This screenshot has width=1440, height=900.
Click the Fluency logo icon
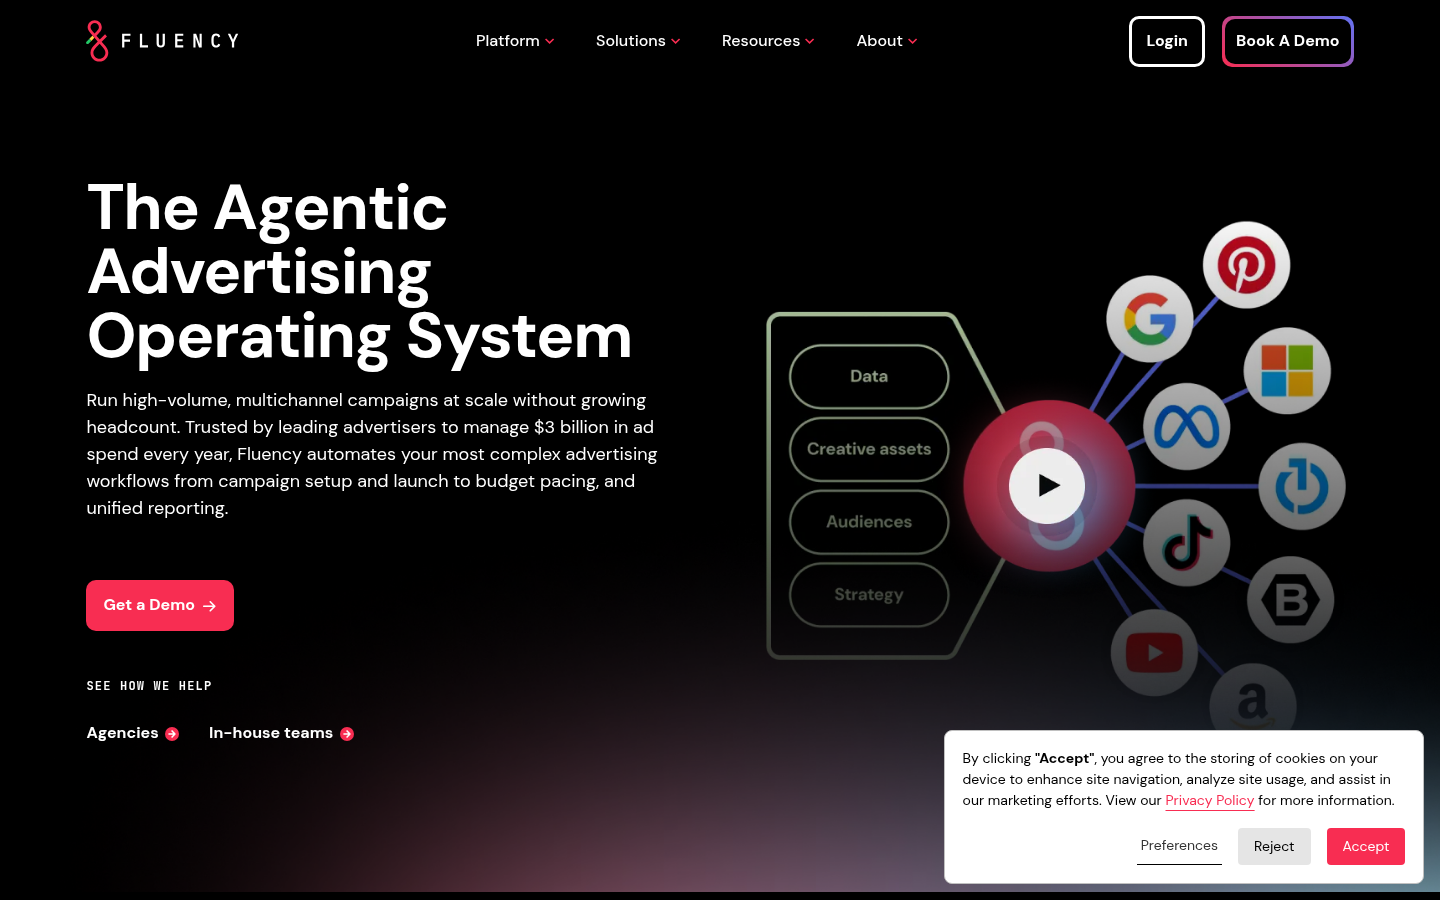97,41
